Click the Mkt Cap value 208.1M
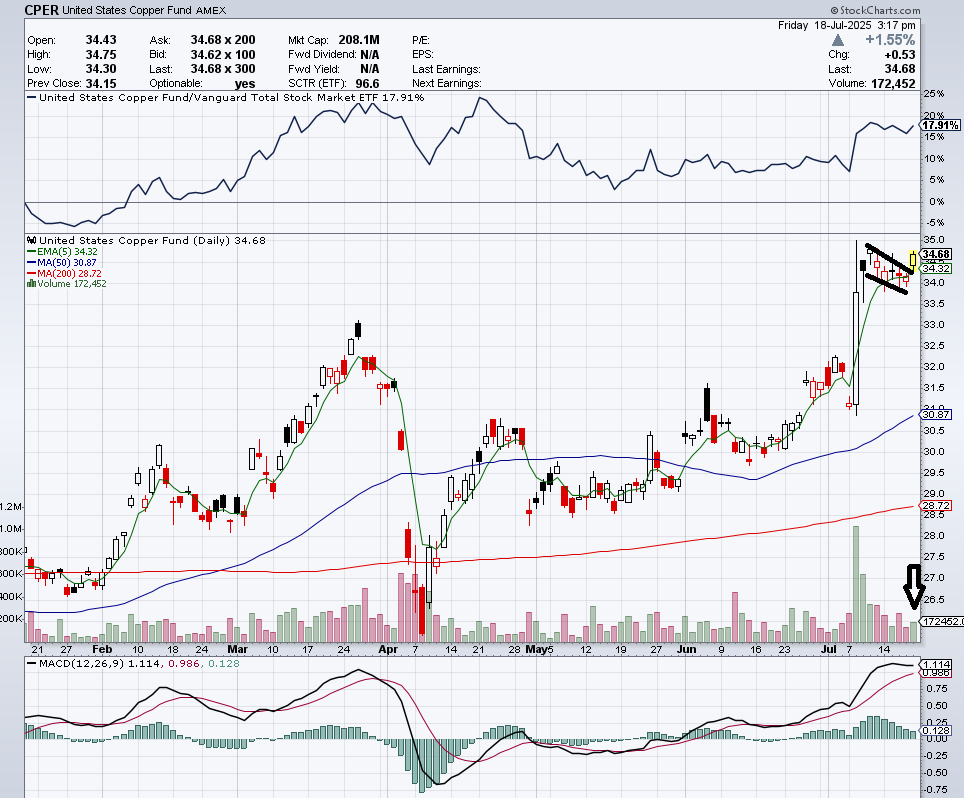The width and height of the screenshot is (964, 798). 358,40
